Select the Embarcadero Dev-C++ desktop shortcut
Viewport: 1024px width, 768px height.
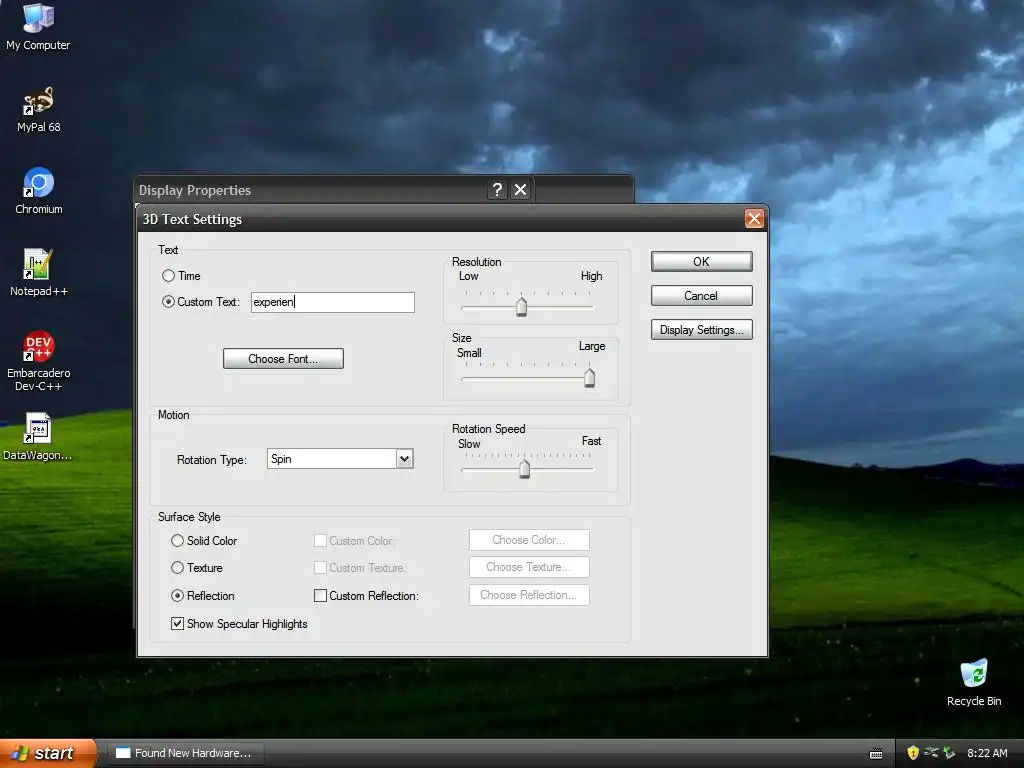[39, 360]
